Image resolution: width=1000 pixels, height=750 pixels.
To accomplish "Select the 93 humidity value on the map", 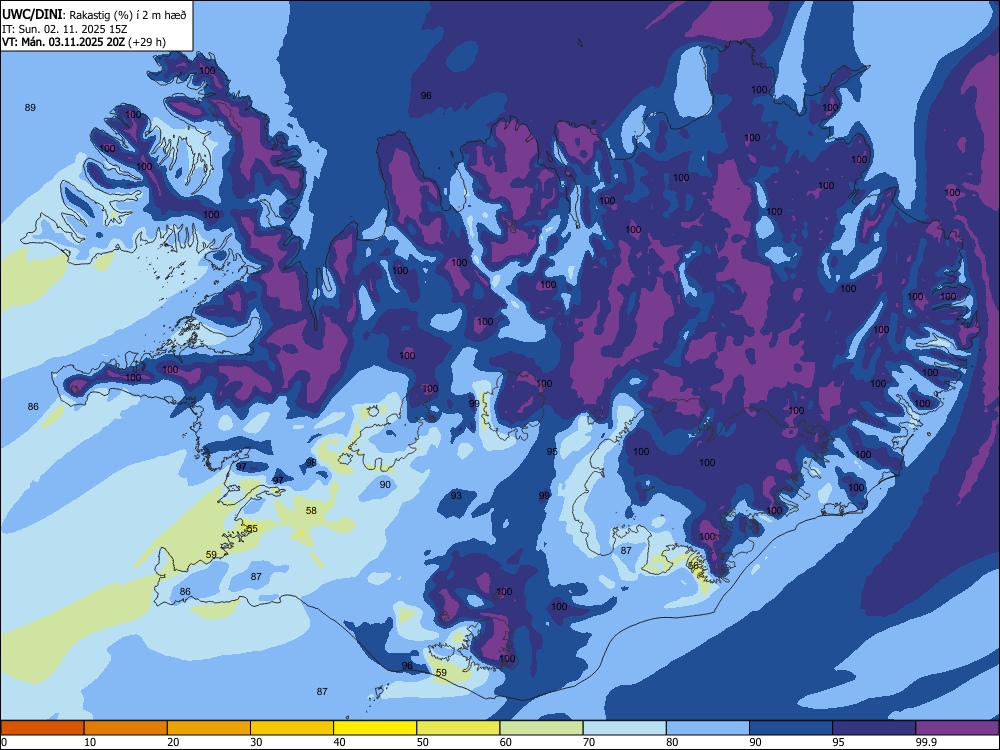I will tap(456, 496).
